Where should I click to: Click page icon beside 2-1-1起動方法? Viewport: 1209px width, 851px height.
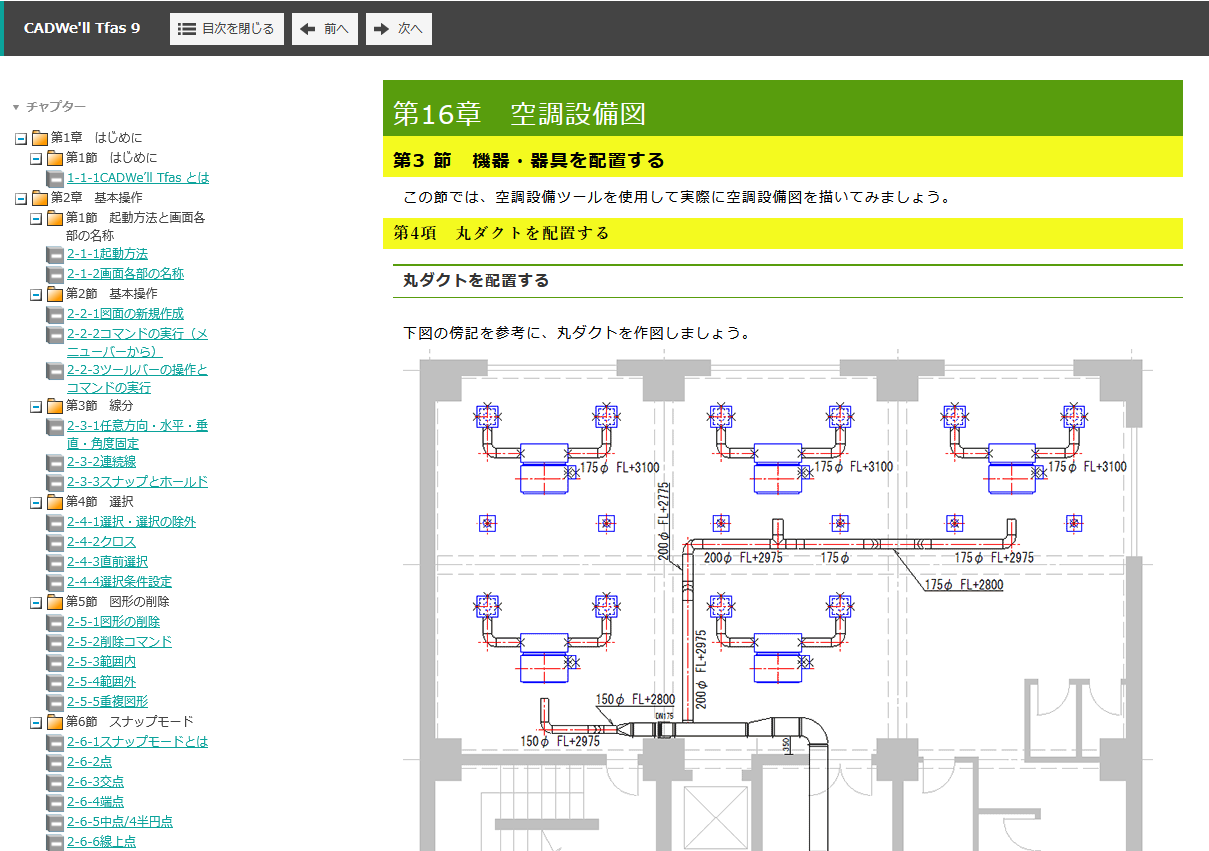click(x=54, y=254)
